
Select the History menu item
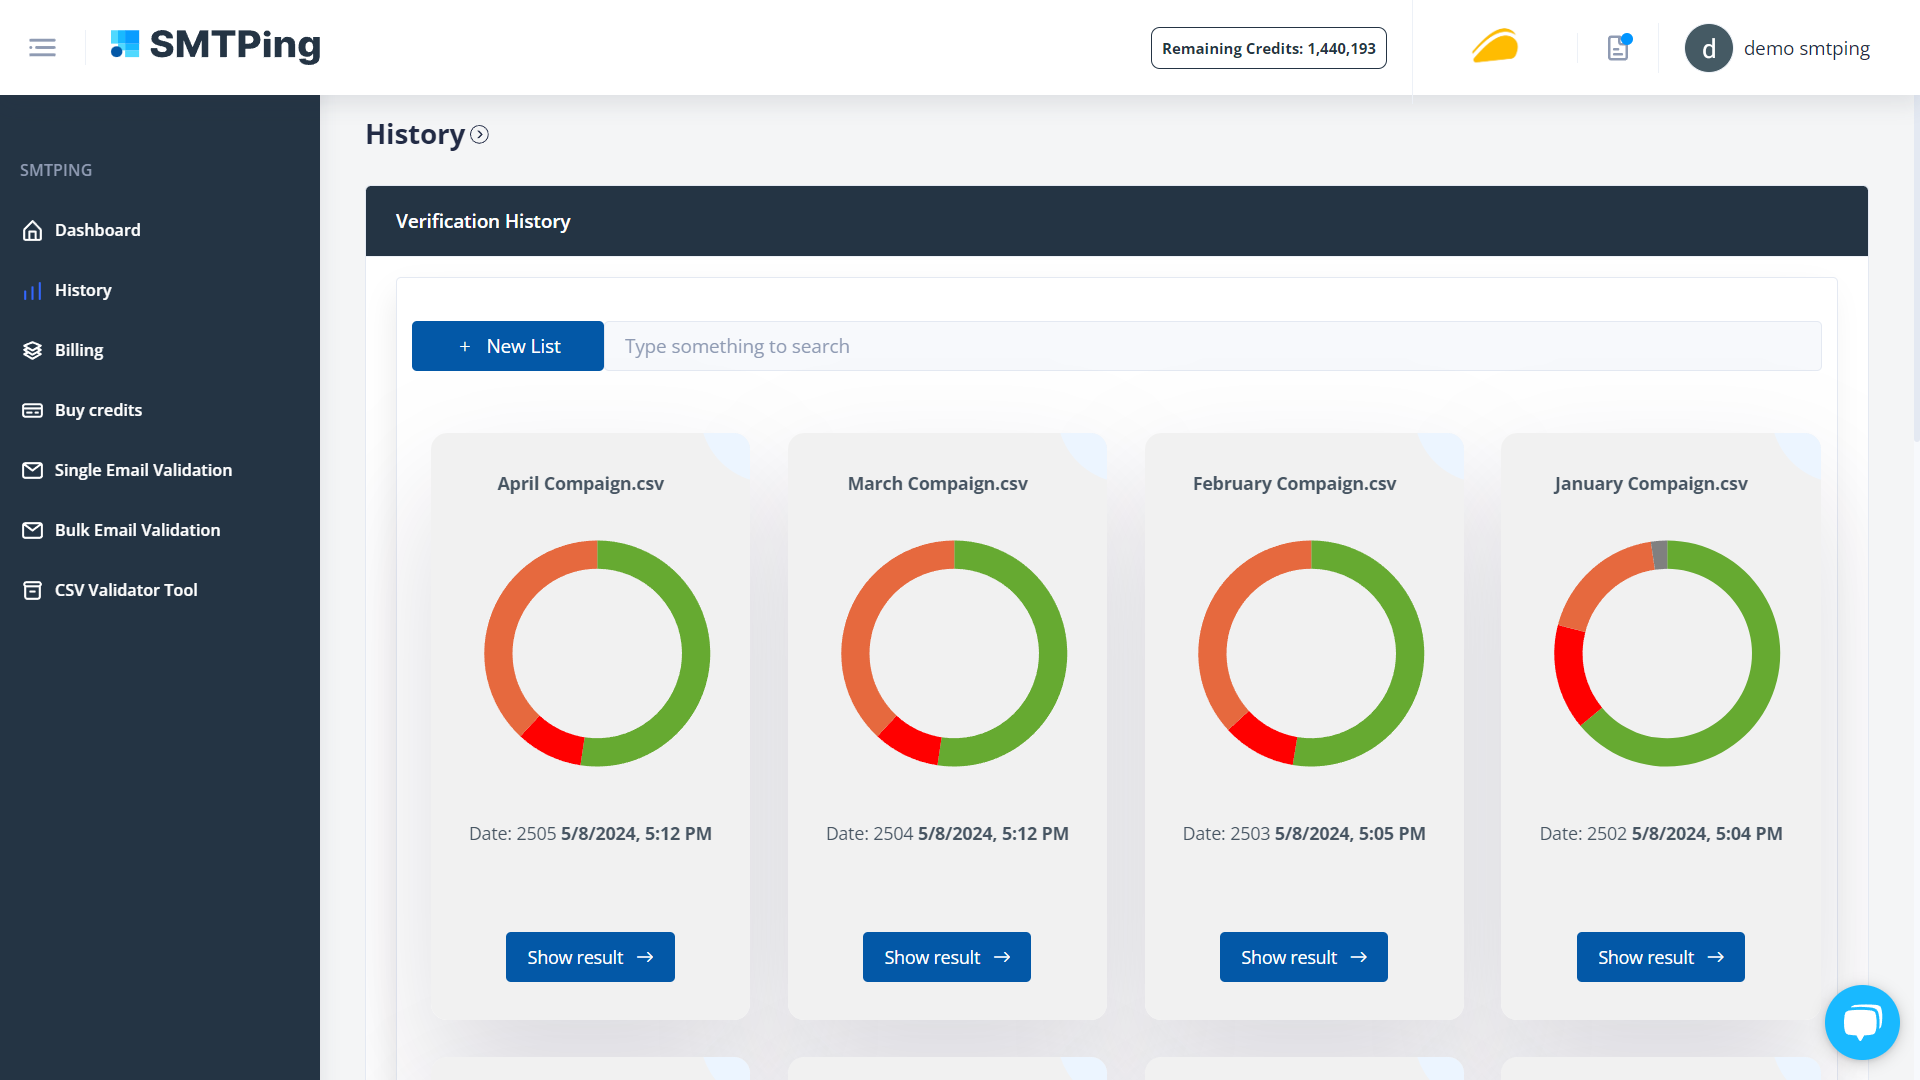click(x=82, y=289)
